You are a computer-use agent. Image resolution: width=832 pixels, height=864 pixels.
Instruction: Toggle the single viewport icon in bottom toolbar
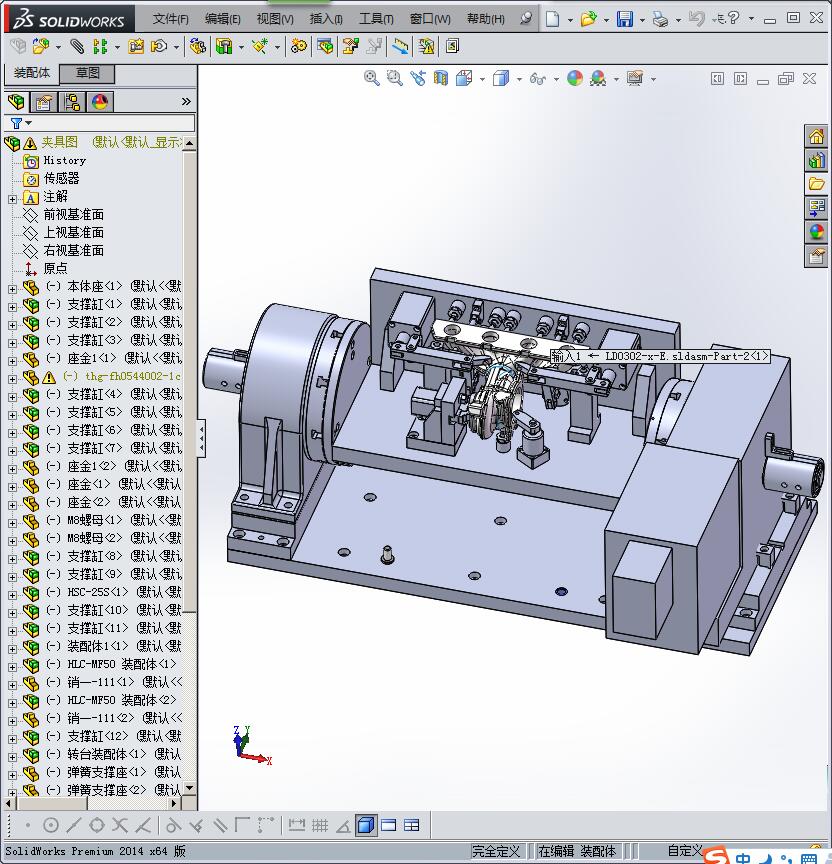[388, 825]
